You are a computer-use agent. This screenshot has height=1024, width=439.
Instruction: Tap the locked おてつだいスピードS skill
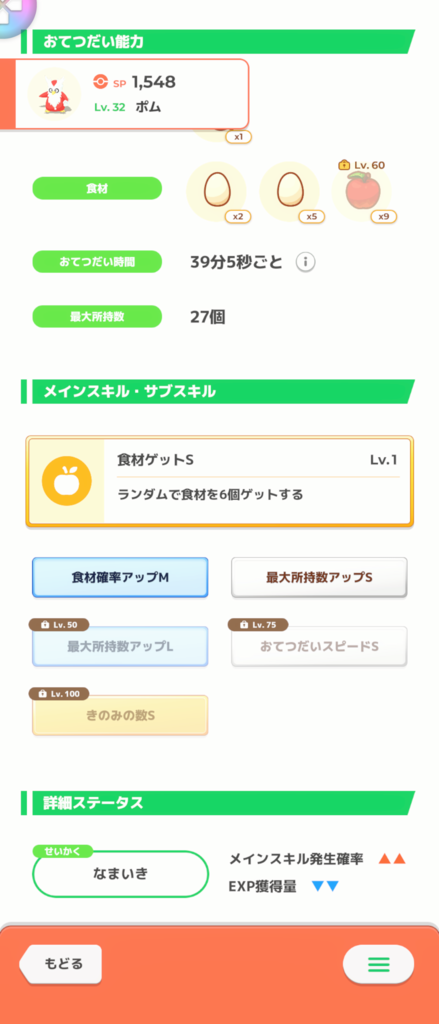pyautogui.click(x=319, y=647)
